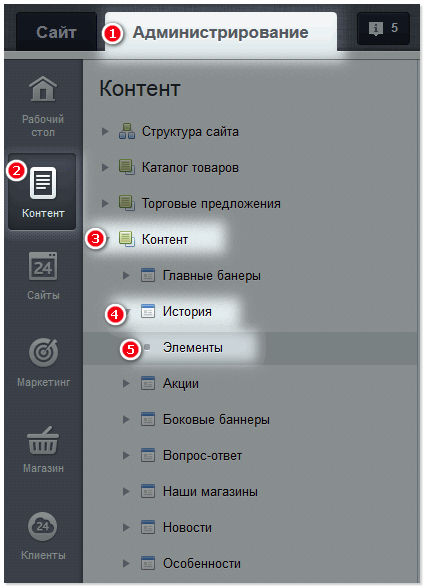Open the Торговые предложения label
Image resolution: width=425 pixels, height=588 pixels.
[211, 204]
